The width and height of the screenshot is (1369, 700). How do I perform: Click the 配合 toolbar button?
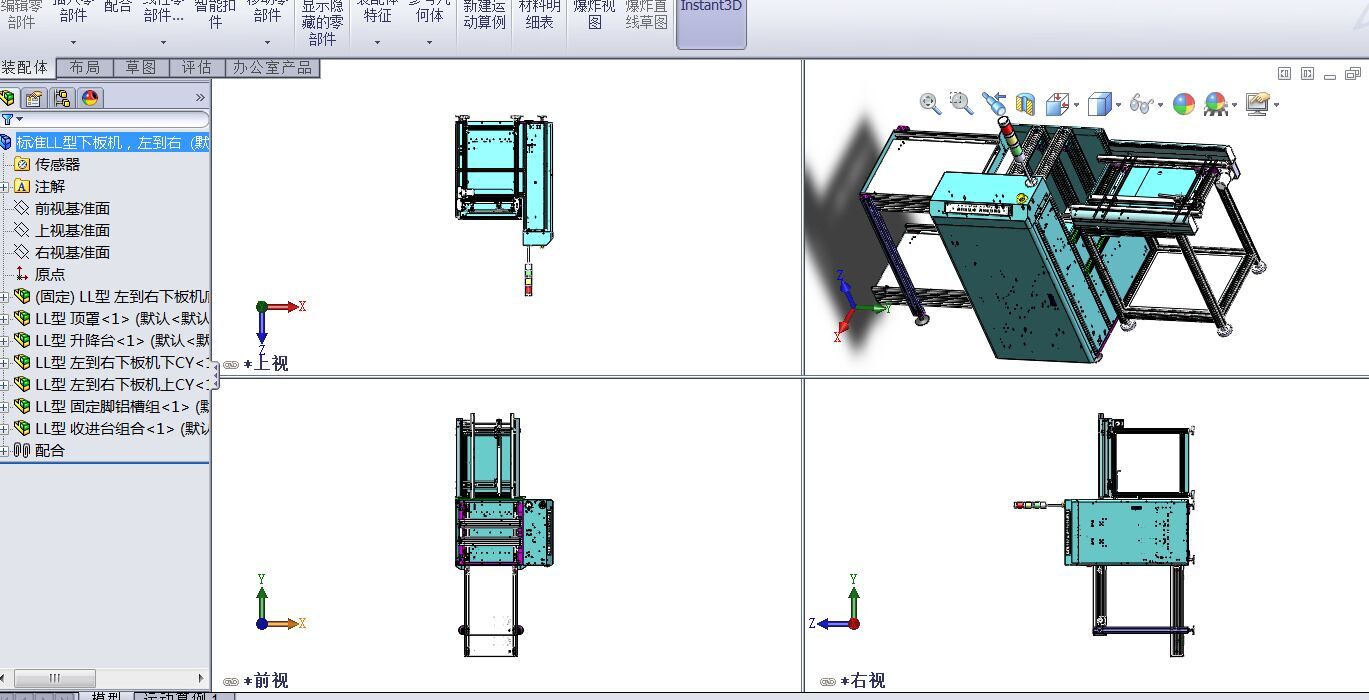tap(118, 8)
